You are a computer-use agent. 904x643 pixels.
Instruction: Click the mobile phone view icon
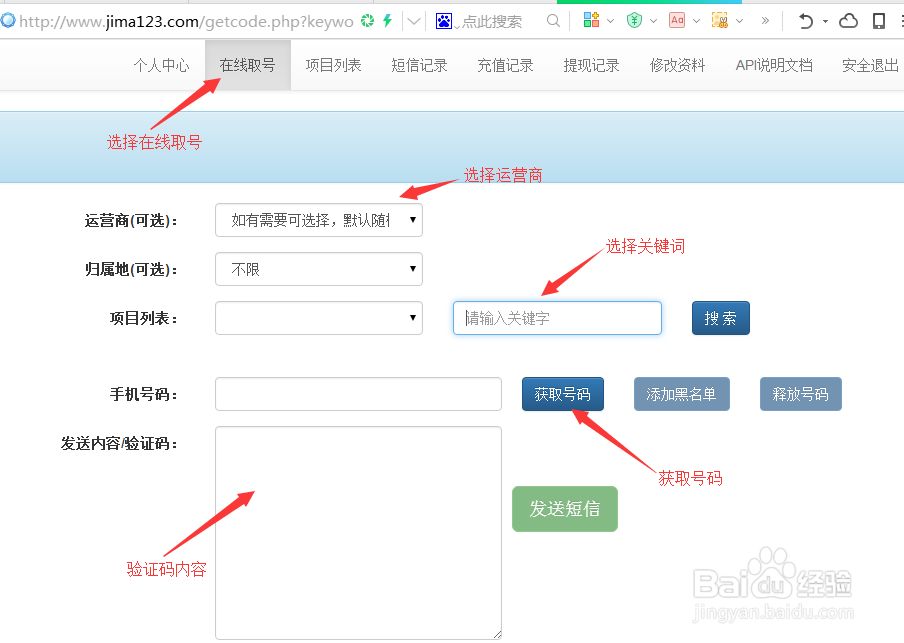click(x=879, y=20)
